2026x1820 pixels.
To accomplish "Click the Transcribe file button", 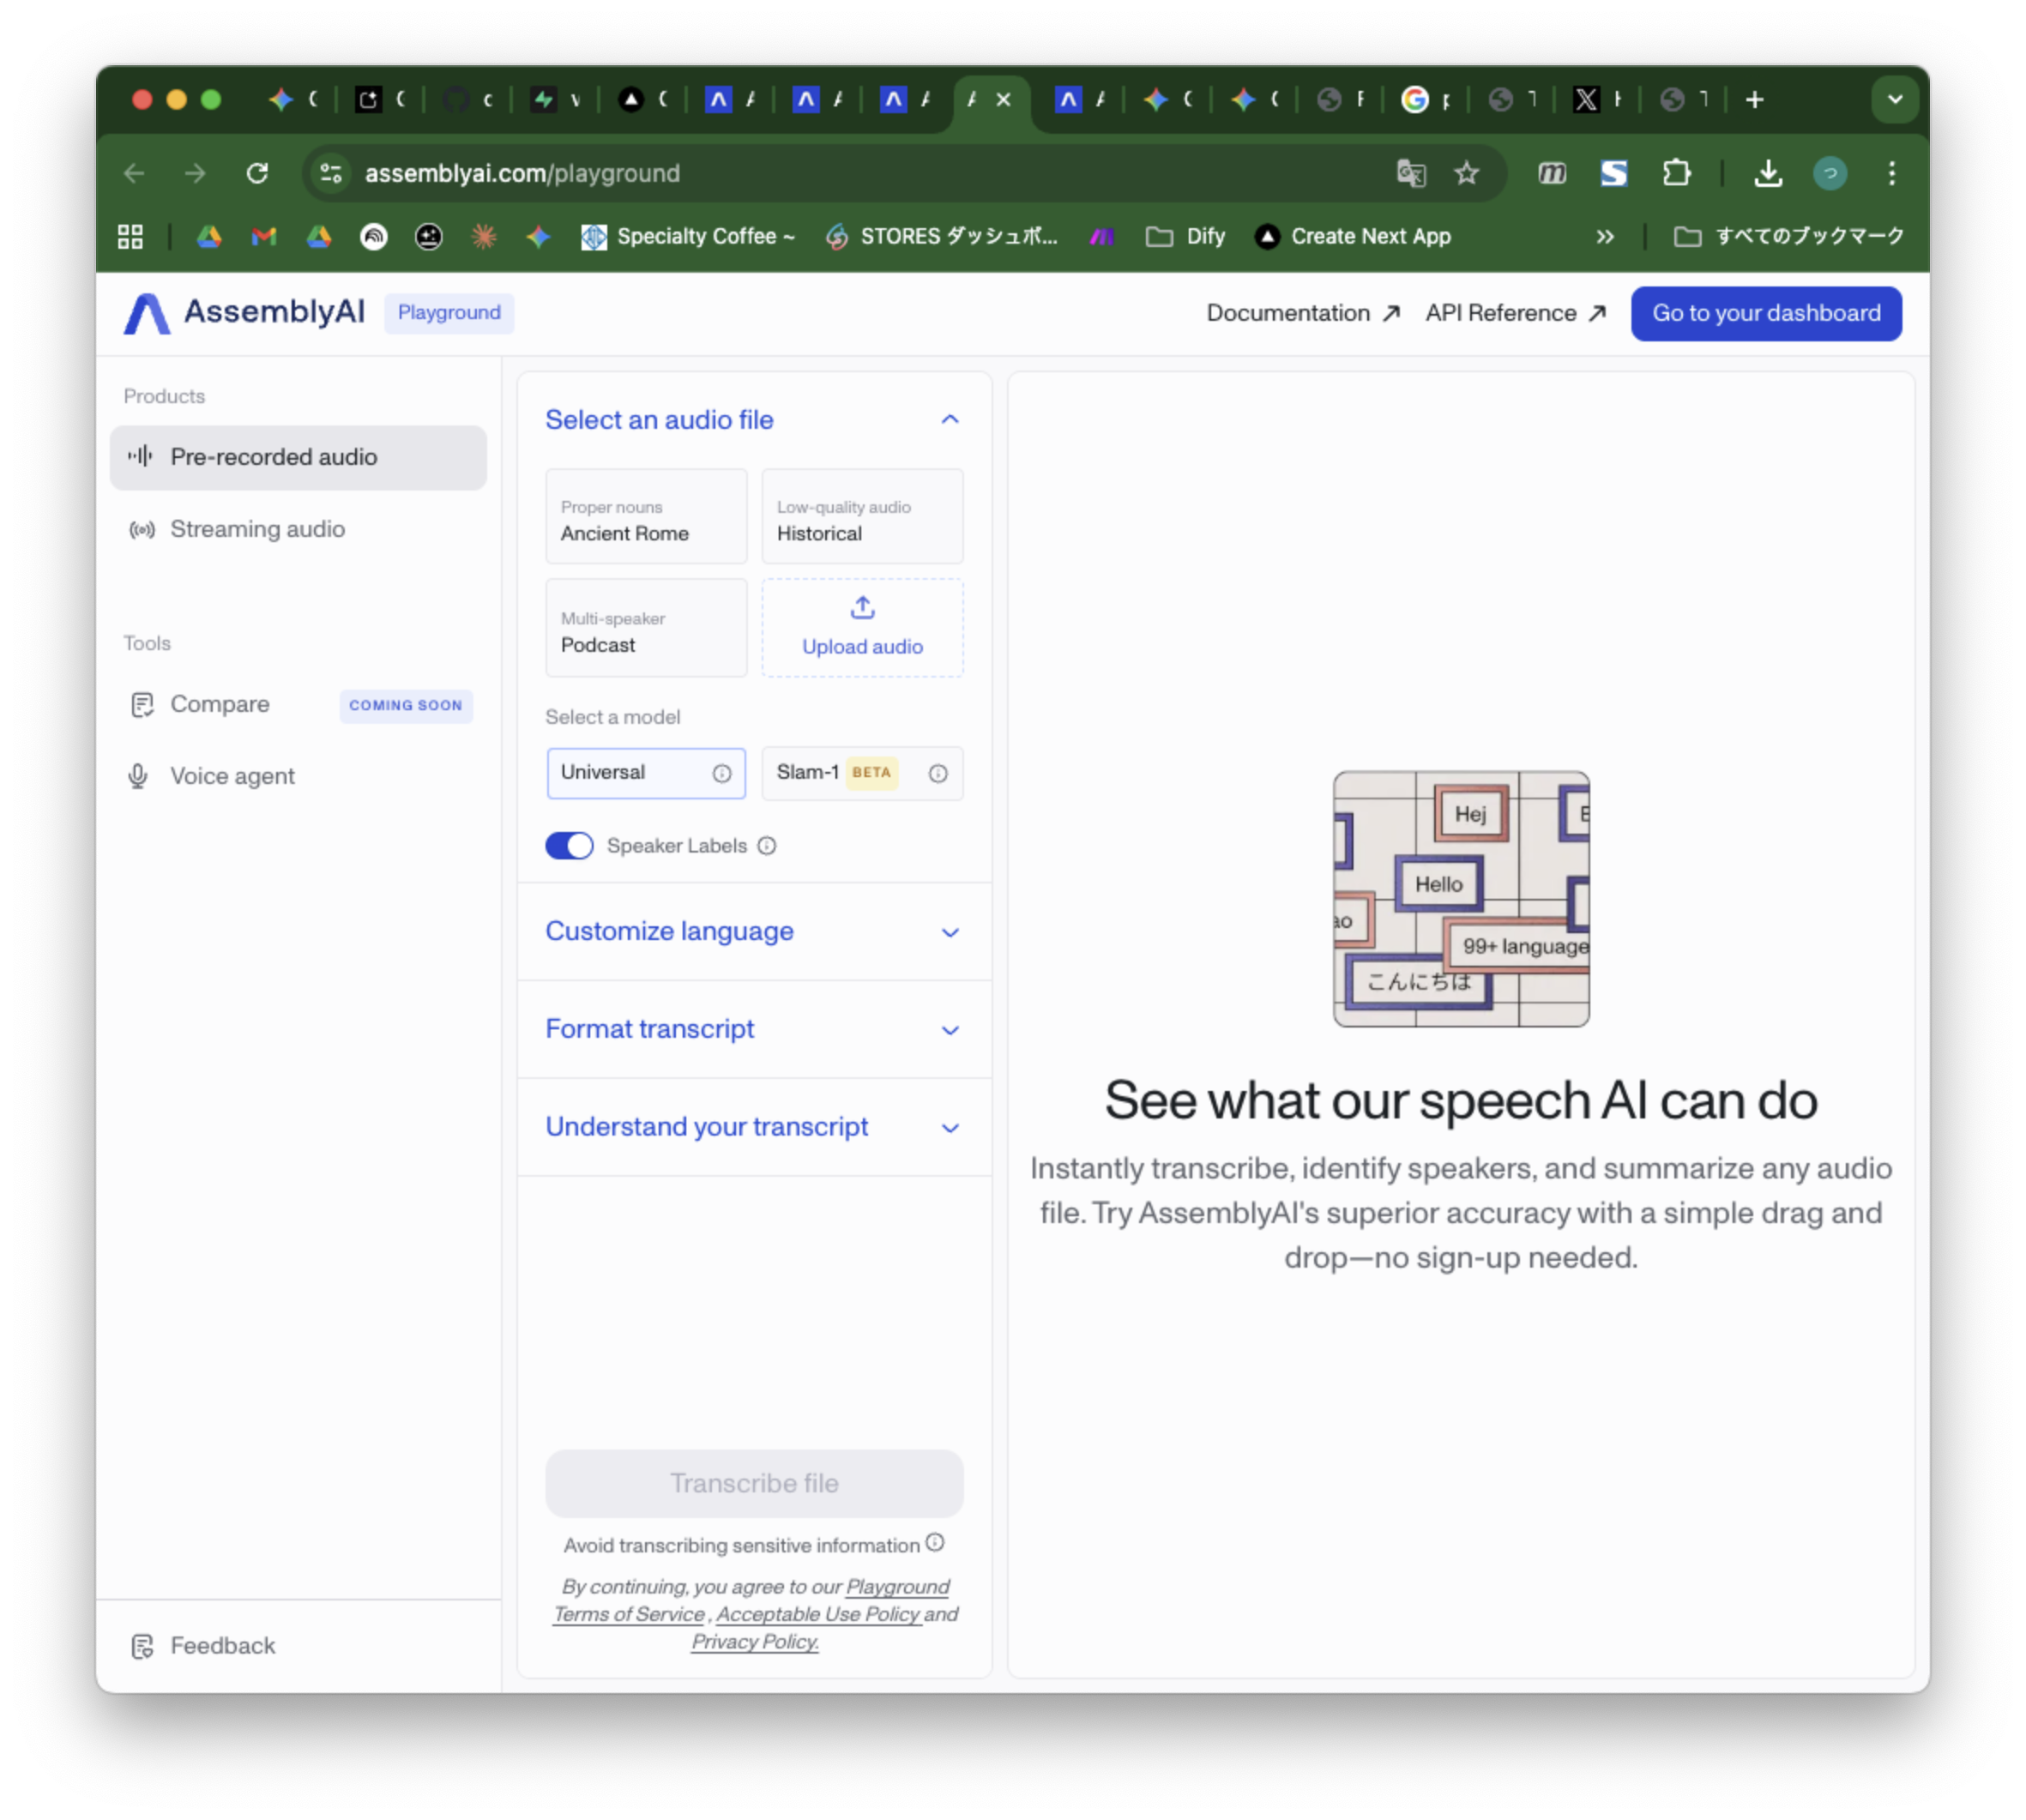I will tap(754, 1482).
